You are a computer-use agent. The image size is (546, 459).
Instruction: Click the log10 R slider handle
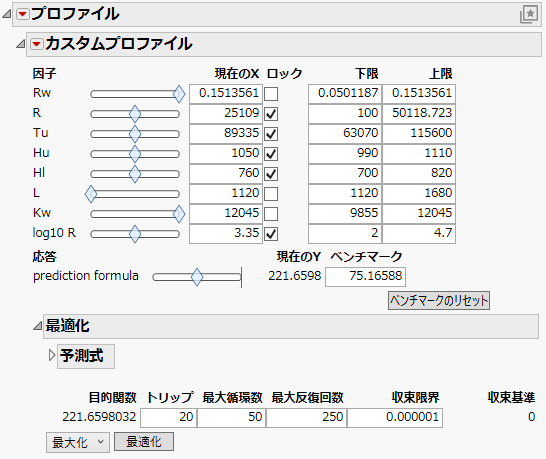pos(135,234)
